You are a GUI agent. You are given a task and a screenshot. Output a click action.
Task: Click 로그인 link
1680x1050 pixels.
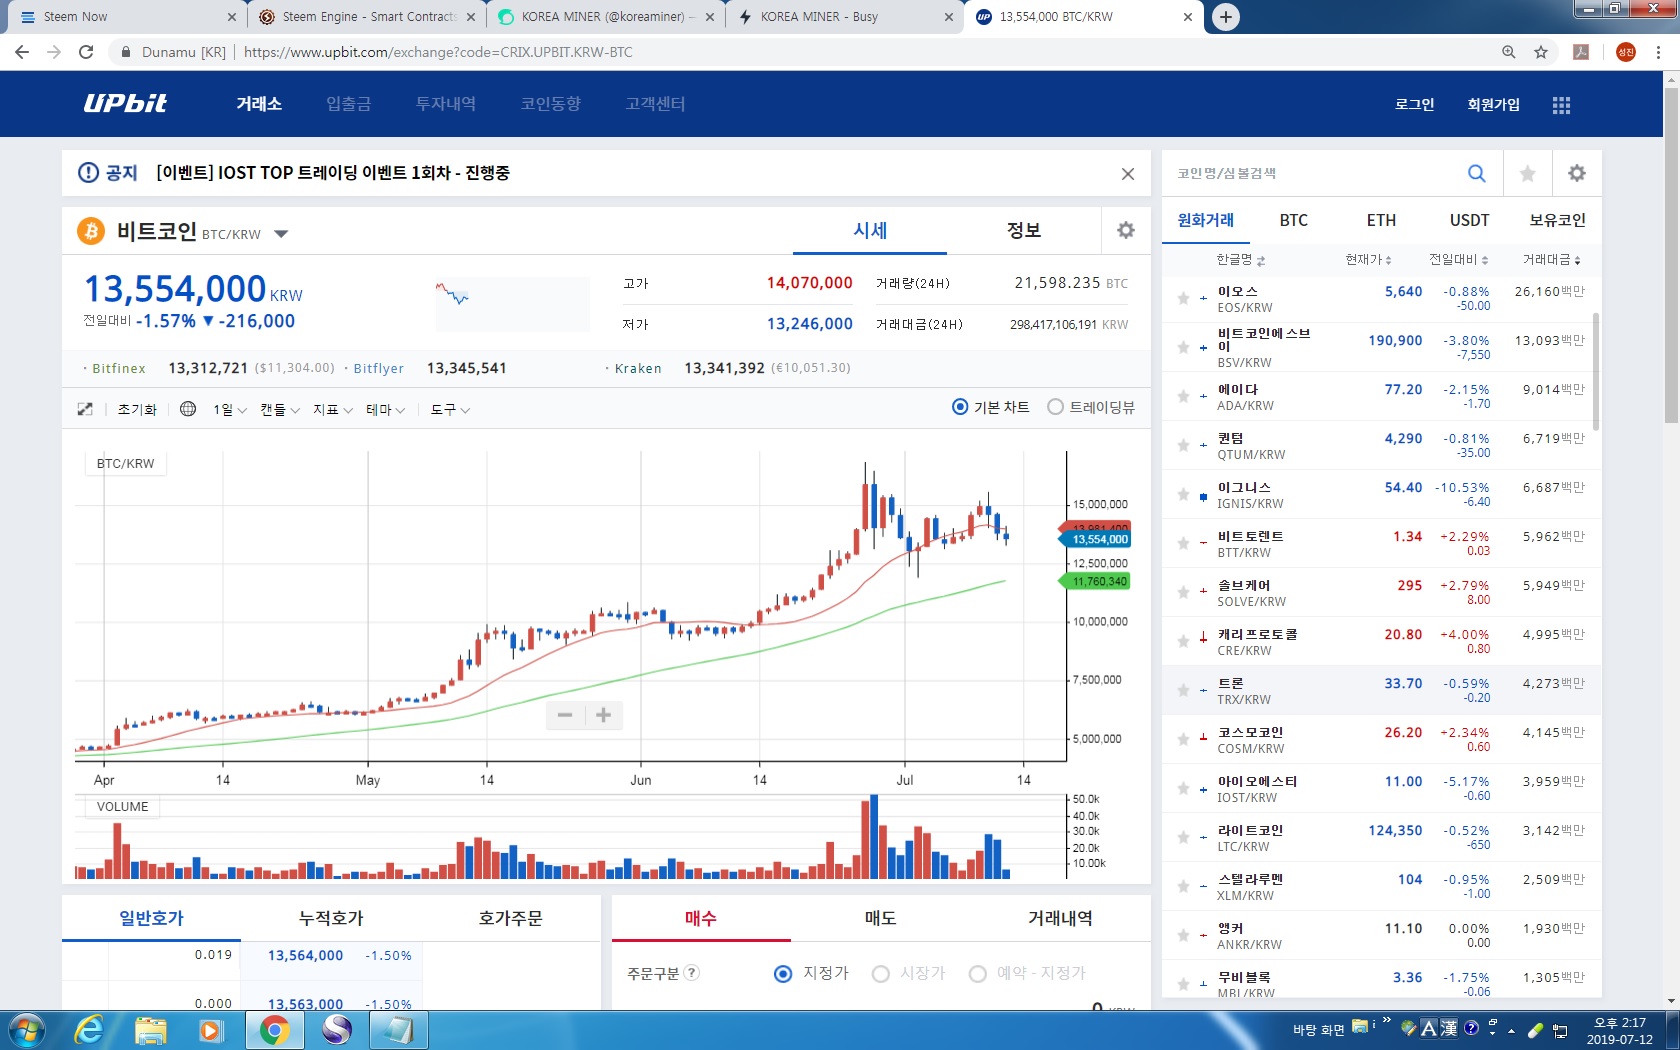tap(1414, 105)
